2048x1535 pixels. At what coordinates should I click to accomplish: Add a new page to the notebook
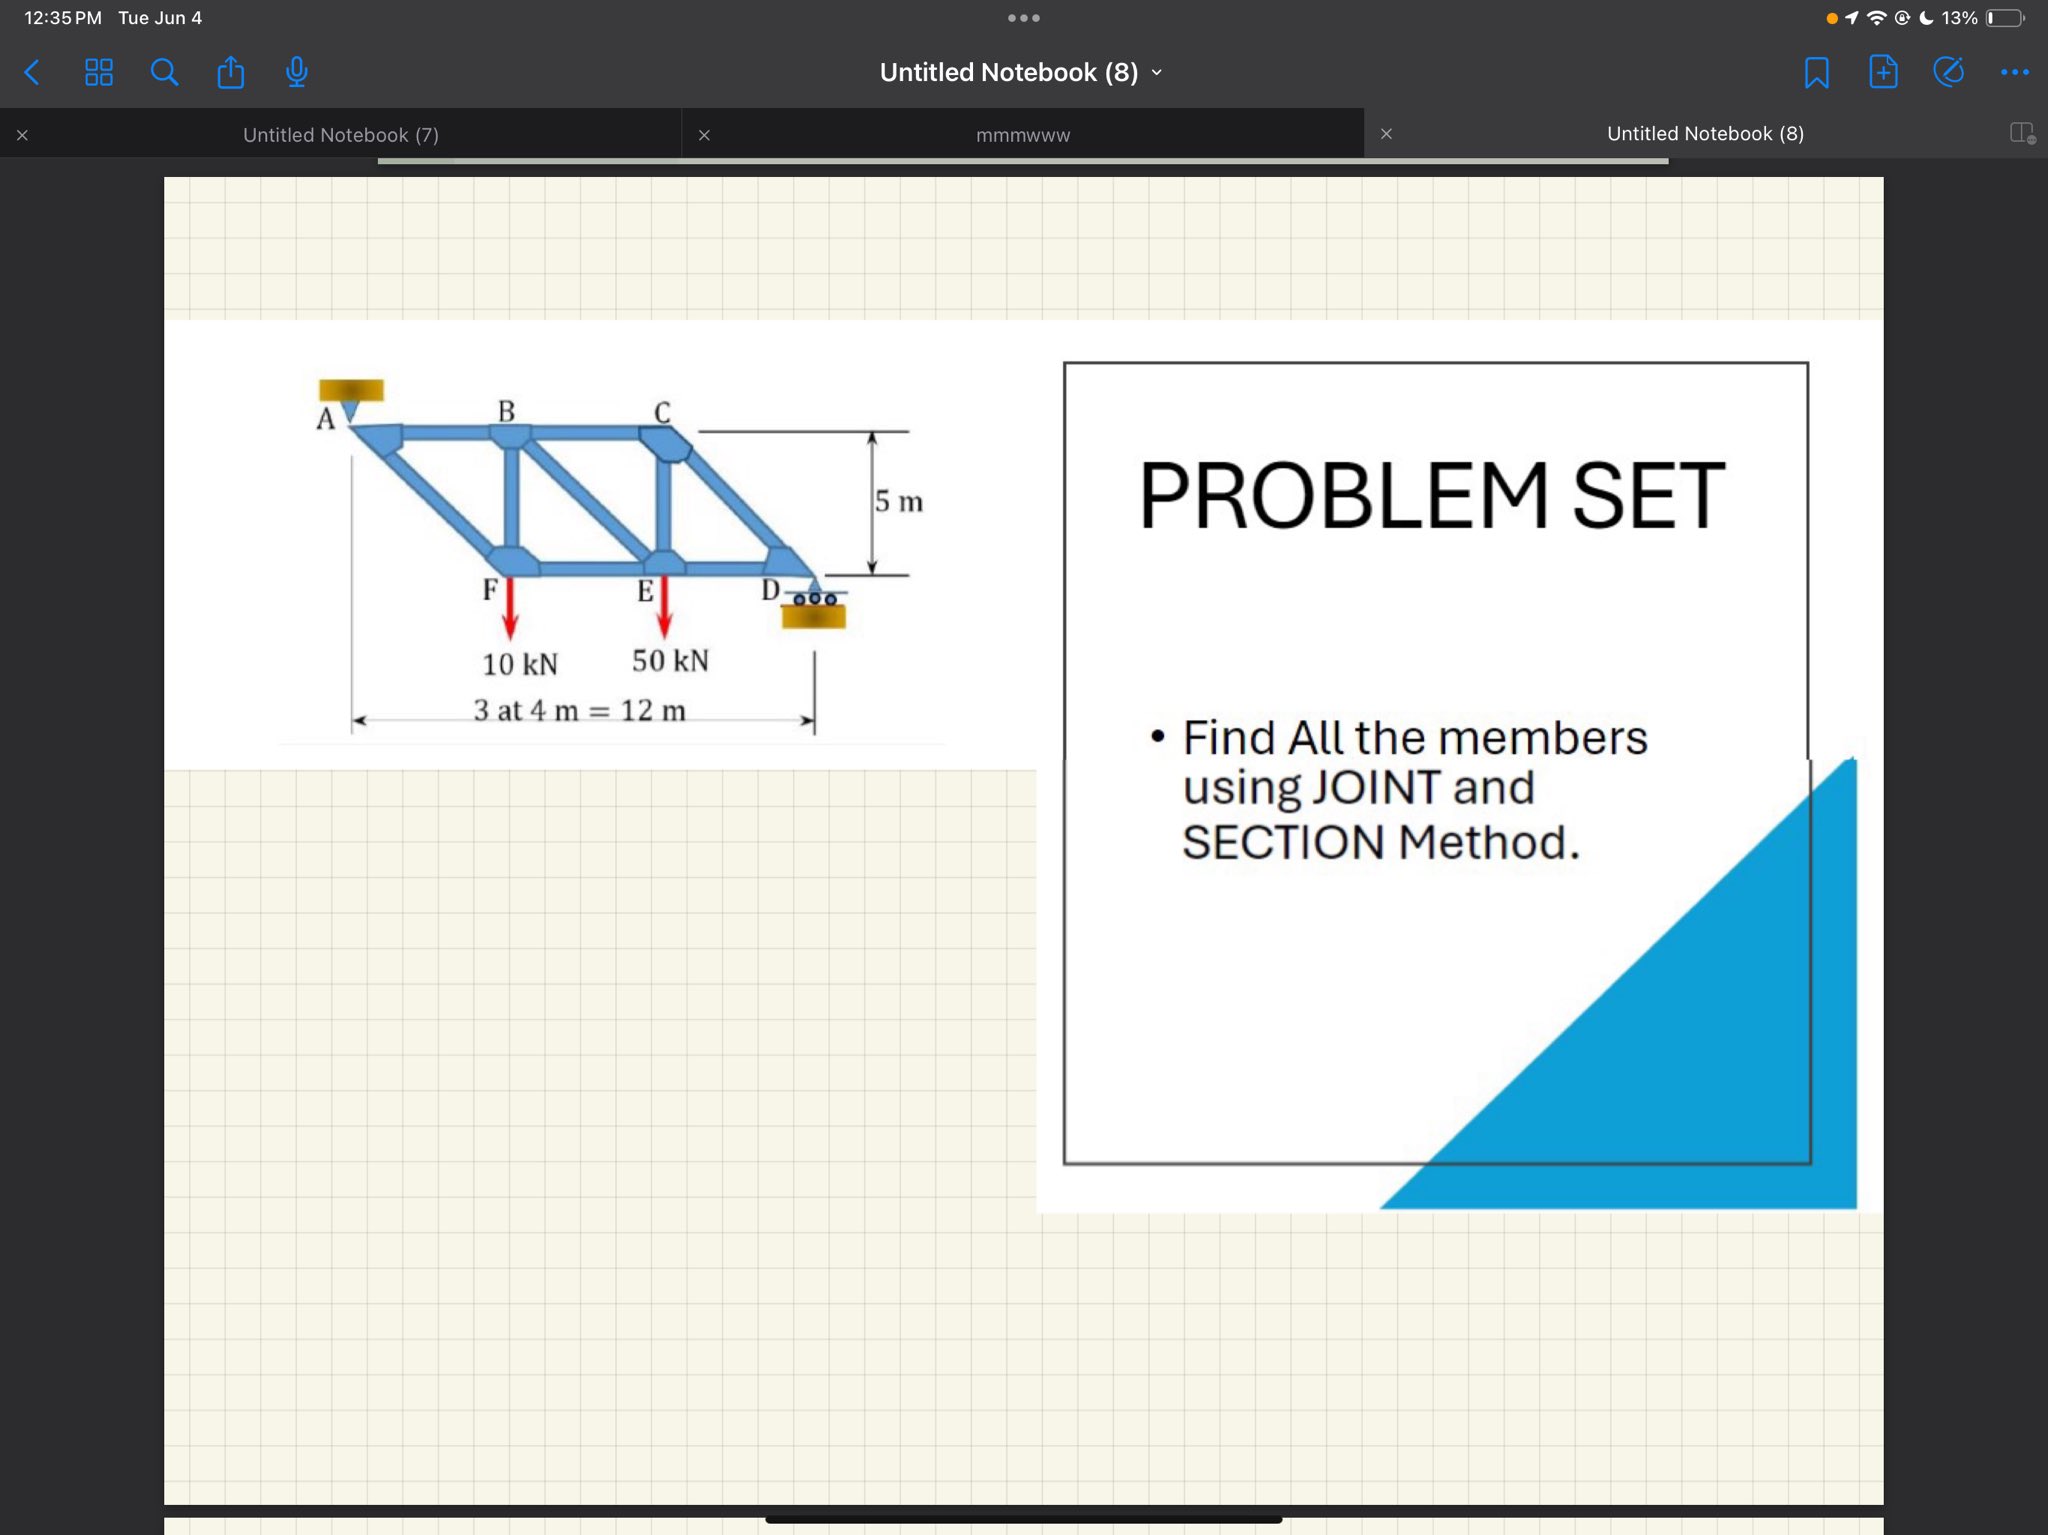coord(1884,71)
